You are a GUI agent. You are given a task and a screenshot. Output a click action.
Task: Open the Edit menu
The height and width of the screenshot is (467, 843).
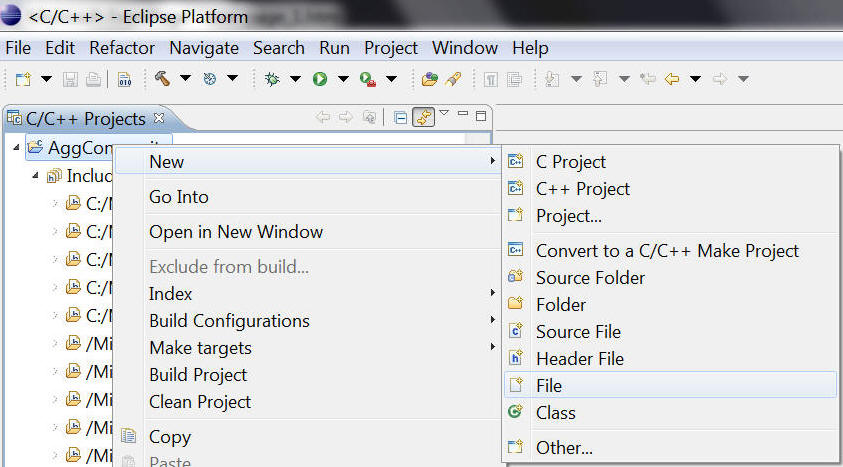pyautogui.click(x=60, y=48)
